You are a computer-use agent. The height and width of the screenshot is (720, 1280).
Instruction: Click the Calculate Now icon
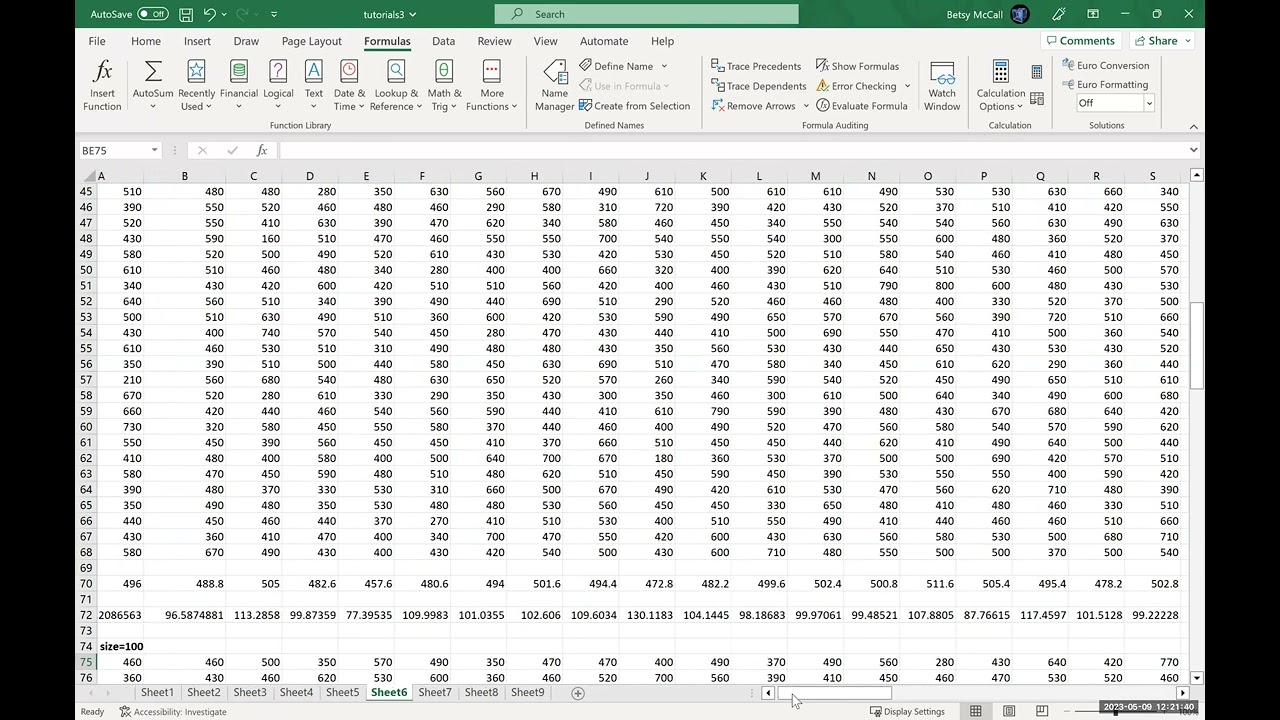pyautogui.click(x=1037, y=71)
